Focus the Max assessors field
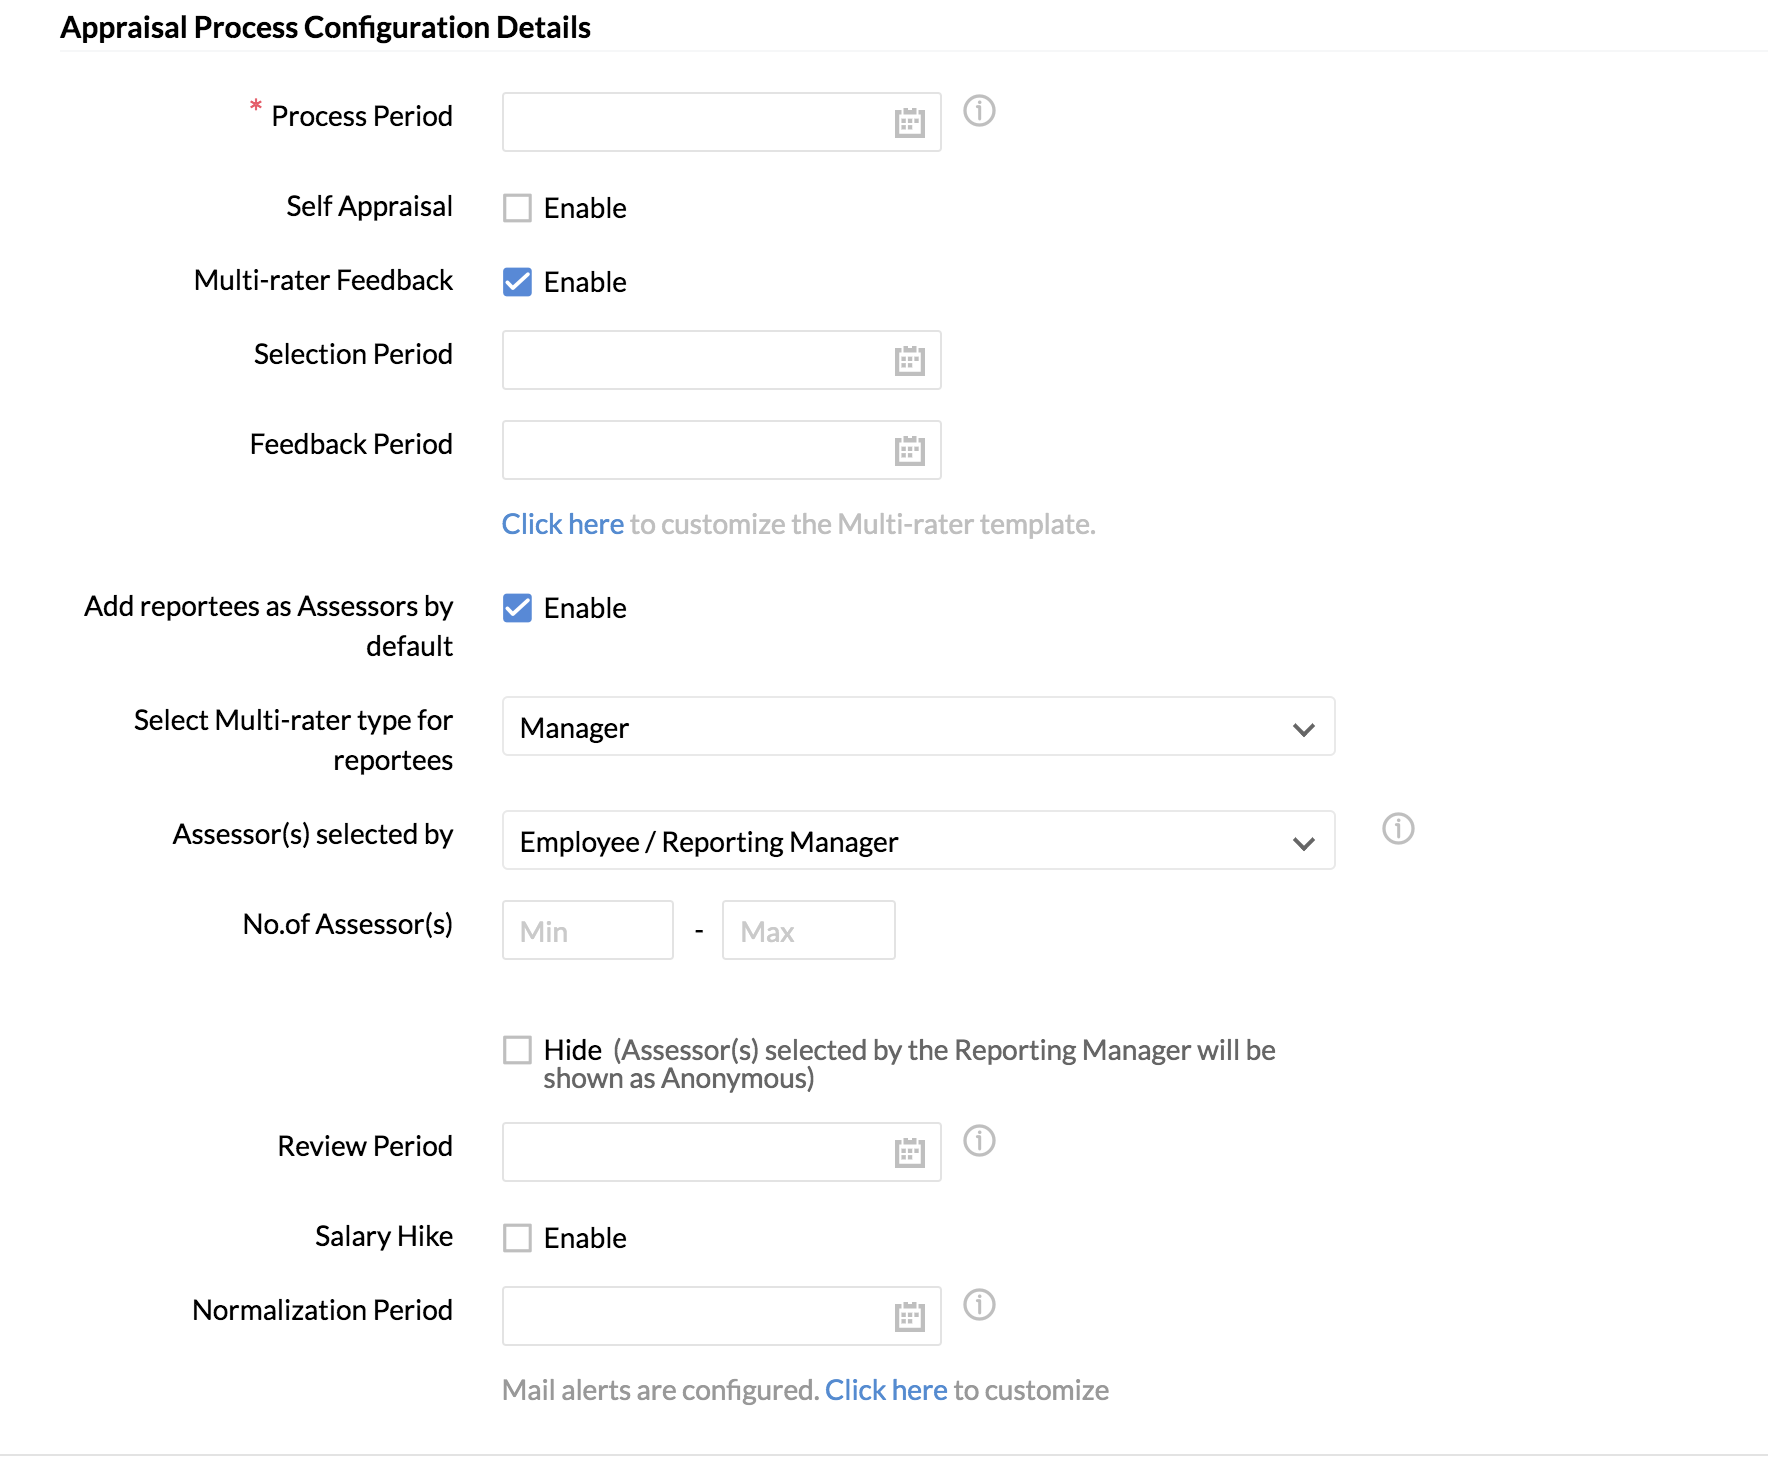The width and height of the screenshot is (1768, 1460). (x=808, y=931)
